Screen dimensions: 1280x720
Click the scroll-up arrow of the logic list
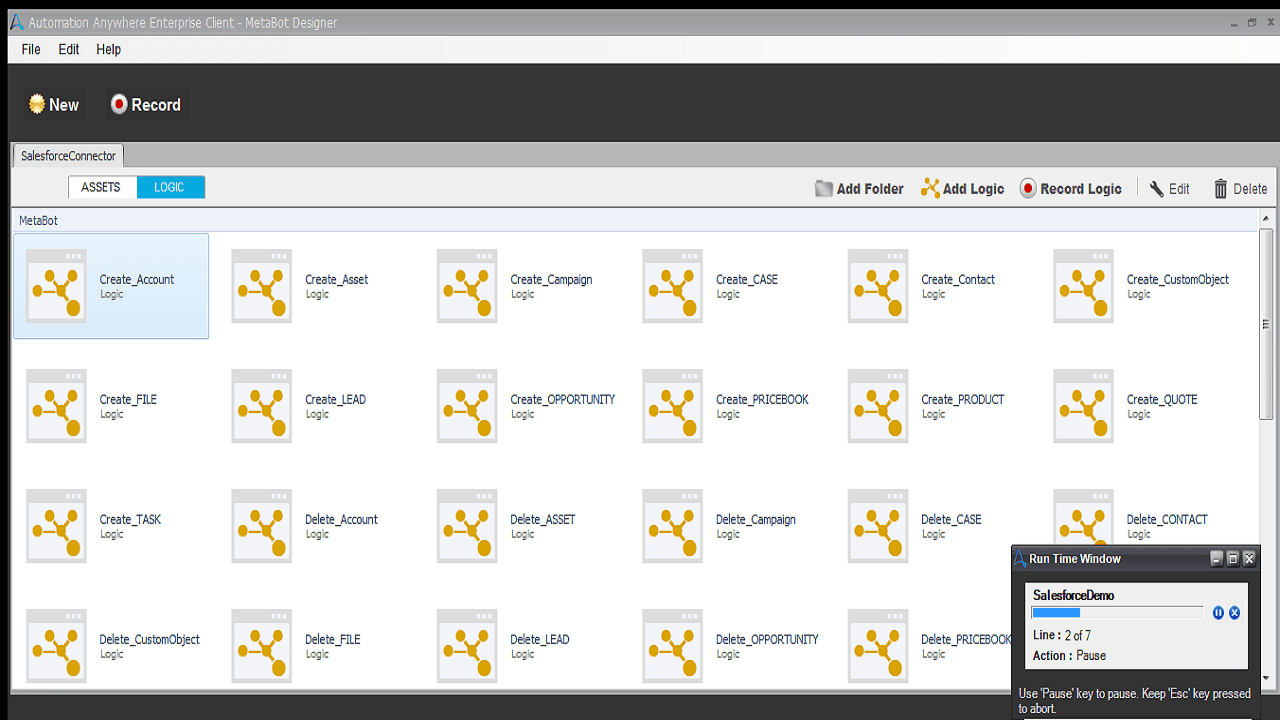(x=1266, y=218)
